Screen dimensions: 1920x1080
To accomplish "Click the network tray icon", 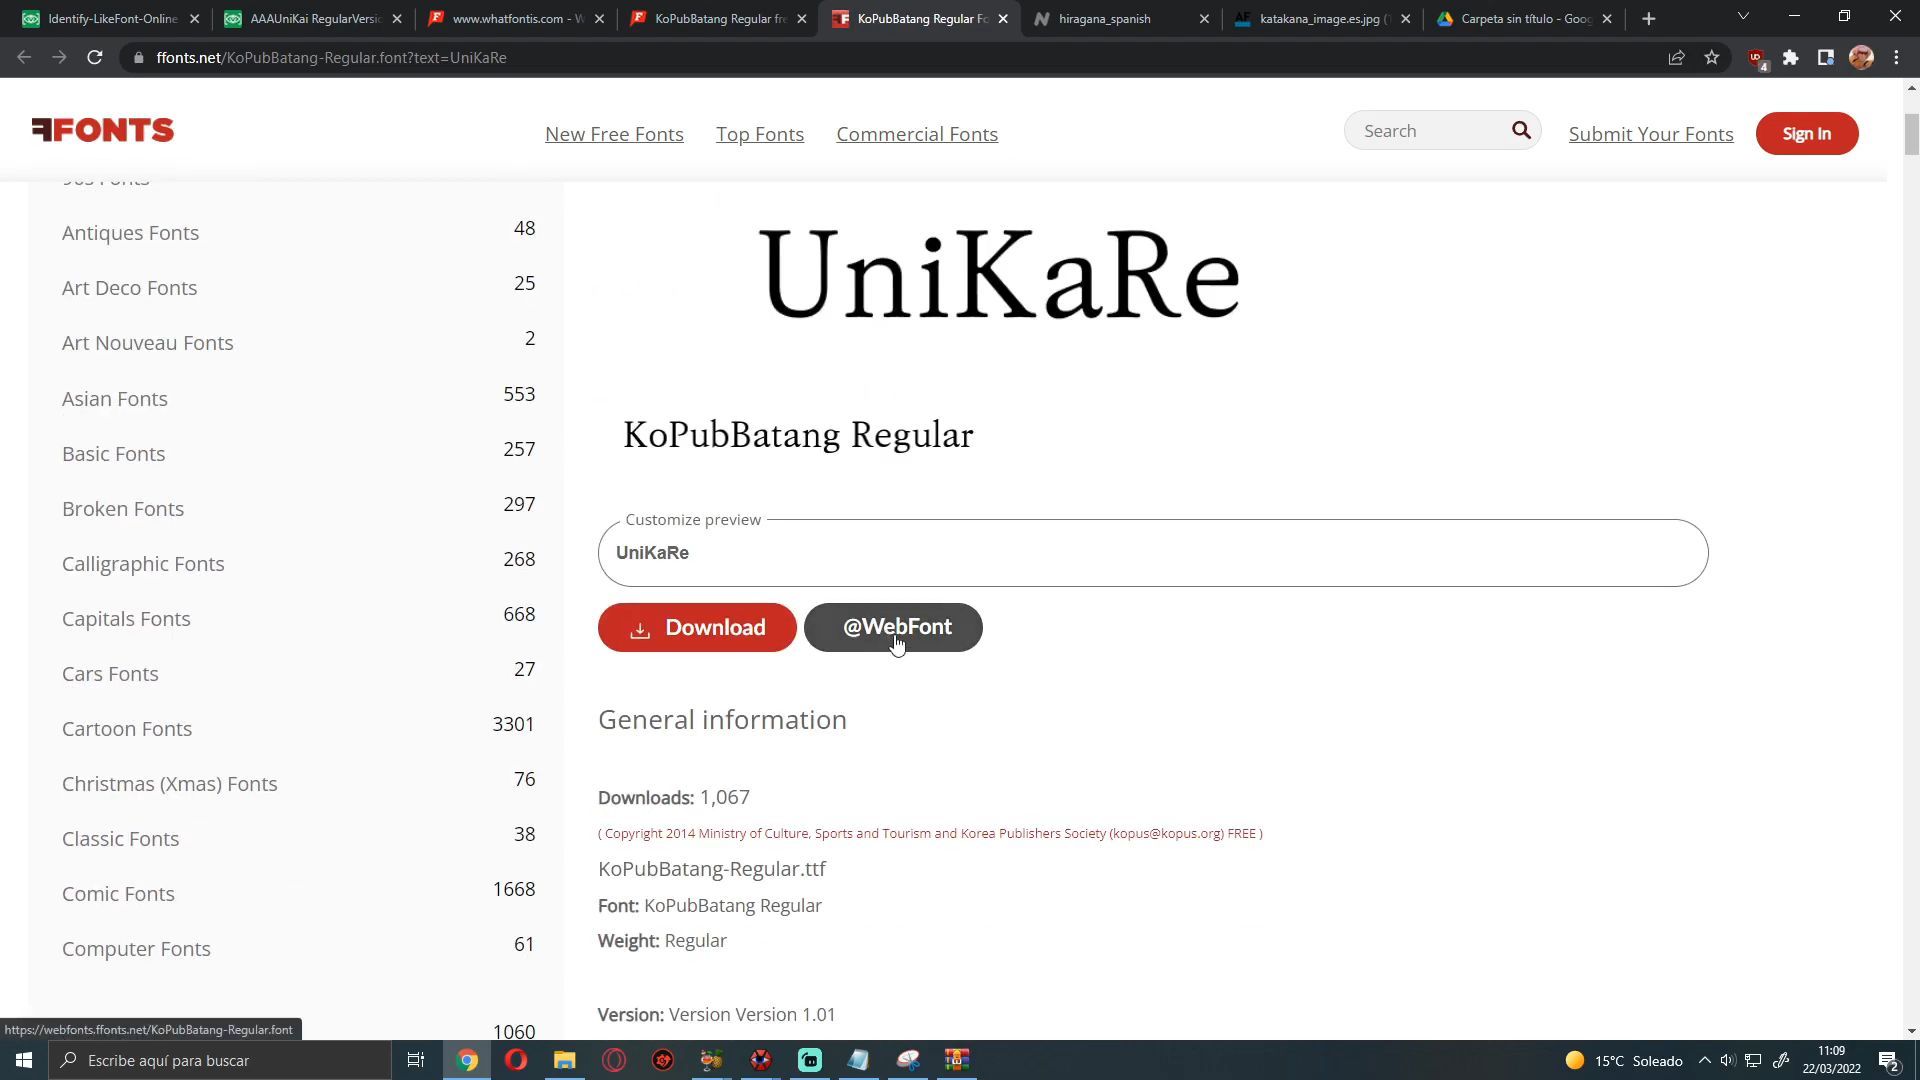I will 1753,1060.
